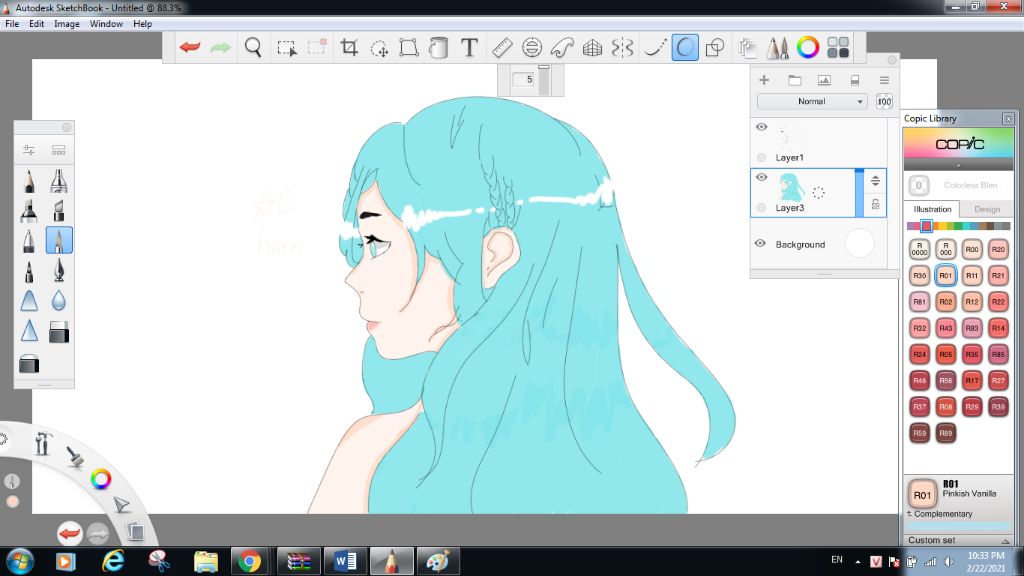Open Brush Properties sliders icon
This screenshot has width=1024, height=576.
[29, 150]
